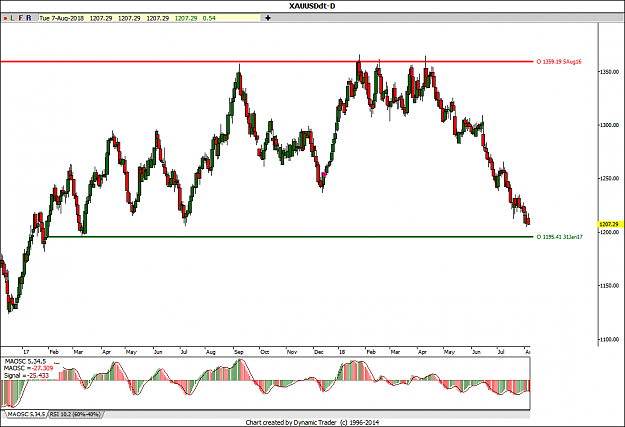Click the Sep label on time axis
The image size is (625, 427).
(239, 352)
